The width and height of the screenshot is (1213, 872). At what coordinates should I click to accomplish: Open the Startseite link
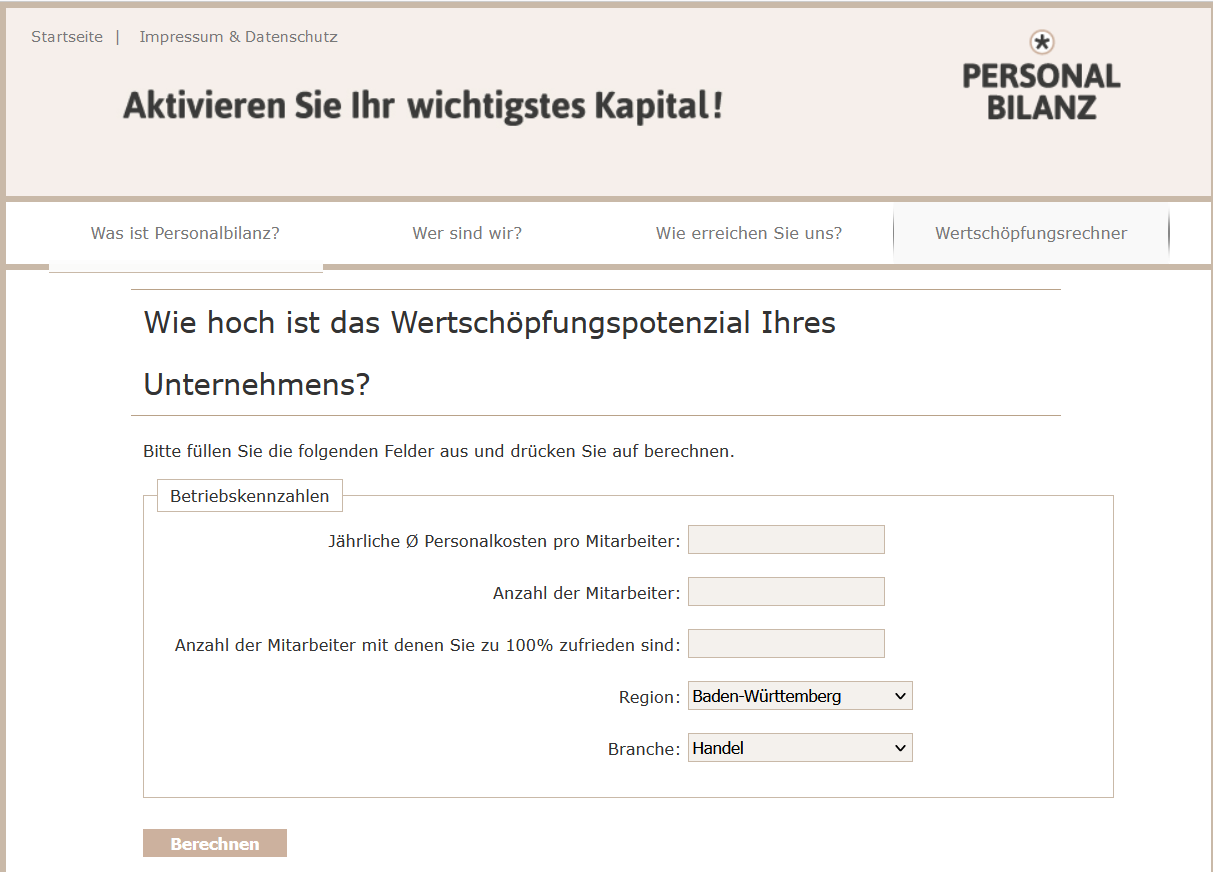(x=67, y=37)
